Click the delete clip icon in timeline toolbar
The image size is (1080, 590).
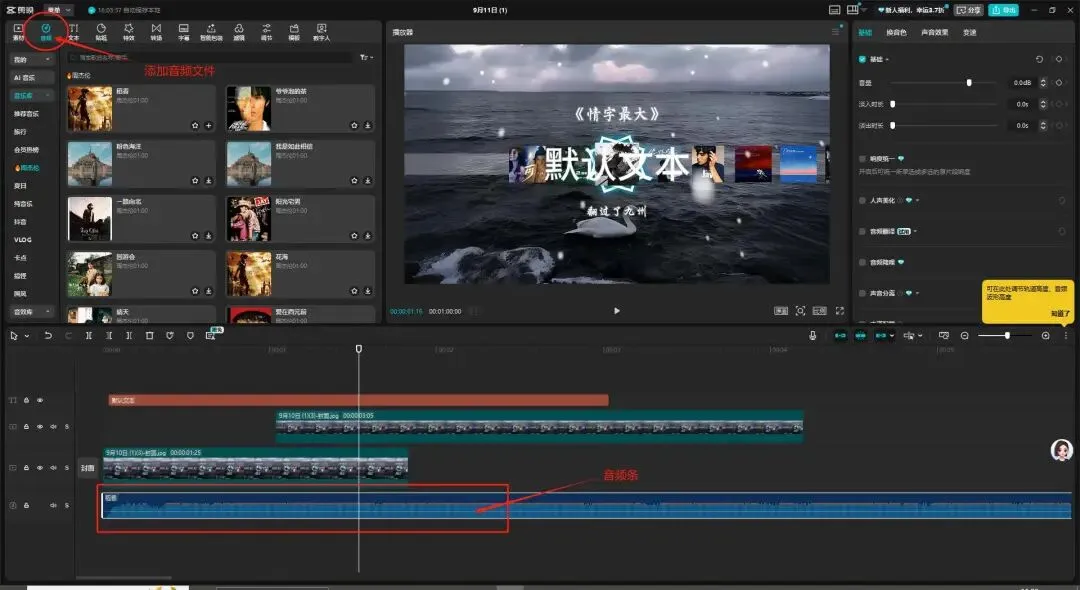point(149,336)
